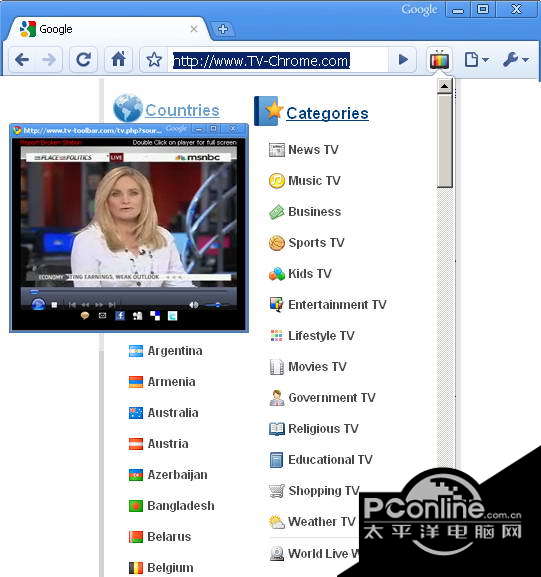Select Azerbaijan in the countries list
Image resolution: width=541 pixels, height=577 pixels.
(x=177, y=475)
